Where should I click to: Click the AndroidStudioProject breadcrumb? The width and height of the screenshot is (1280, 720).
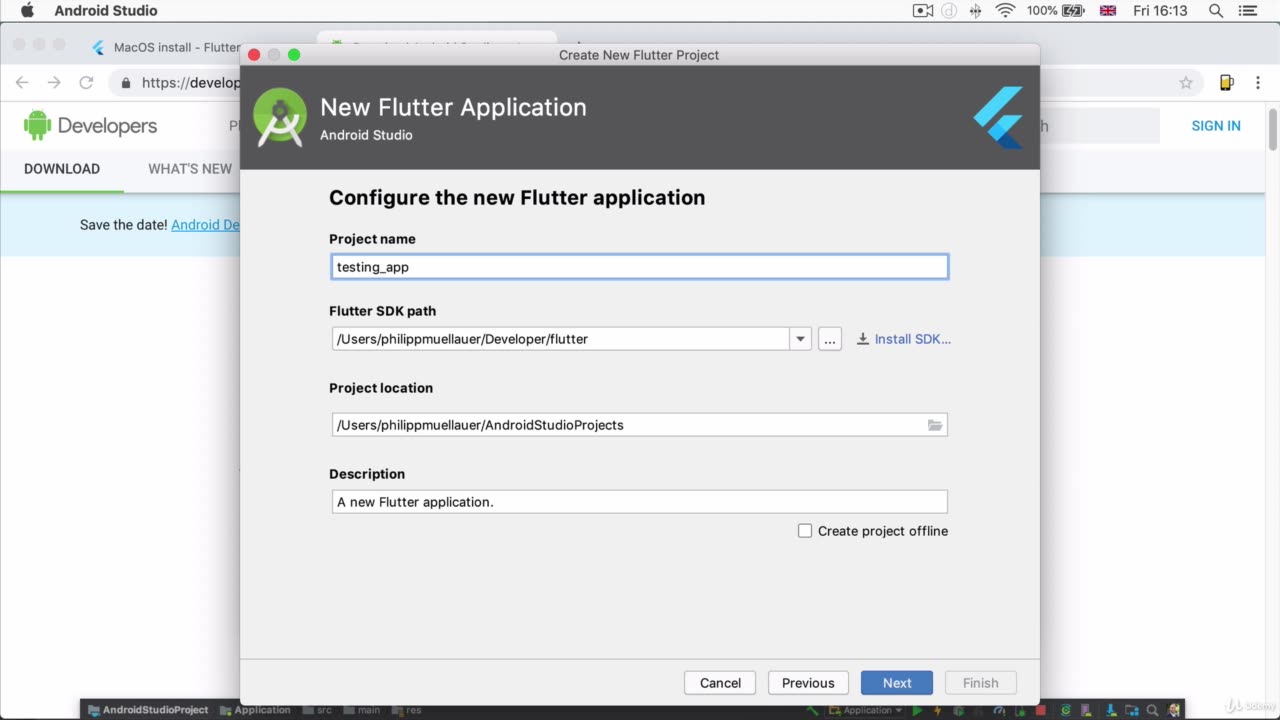click(x=148, y=710)
